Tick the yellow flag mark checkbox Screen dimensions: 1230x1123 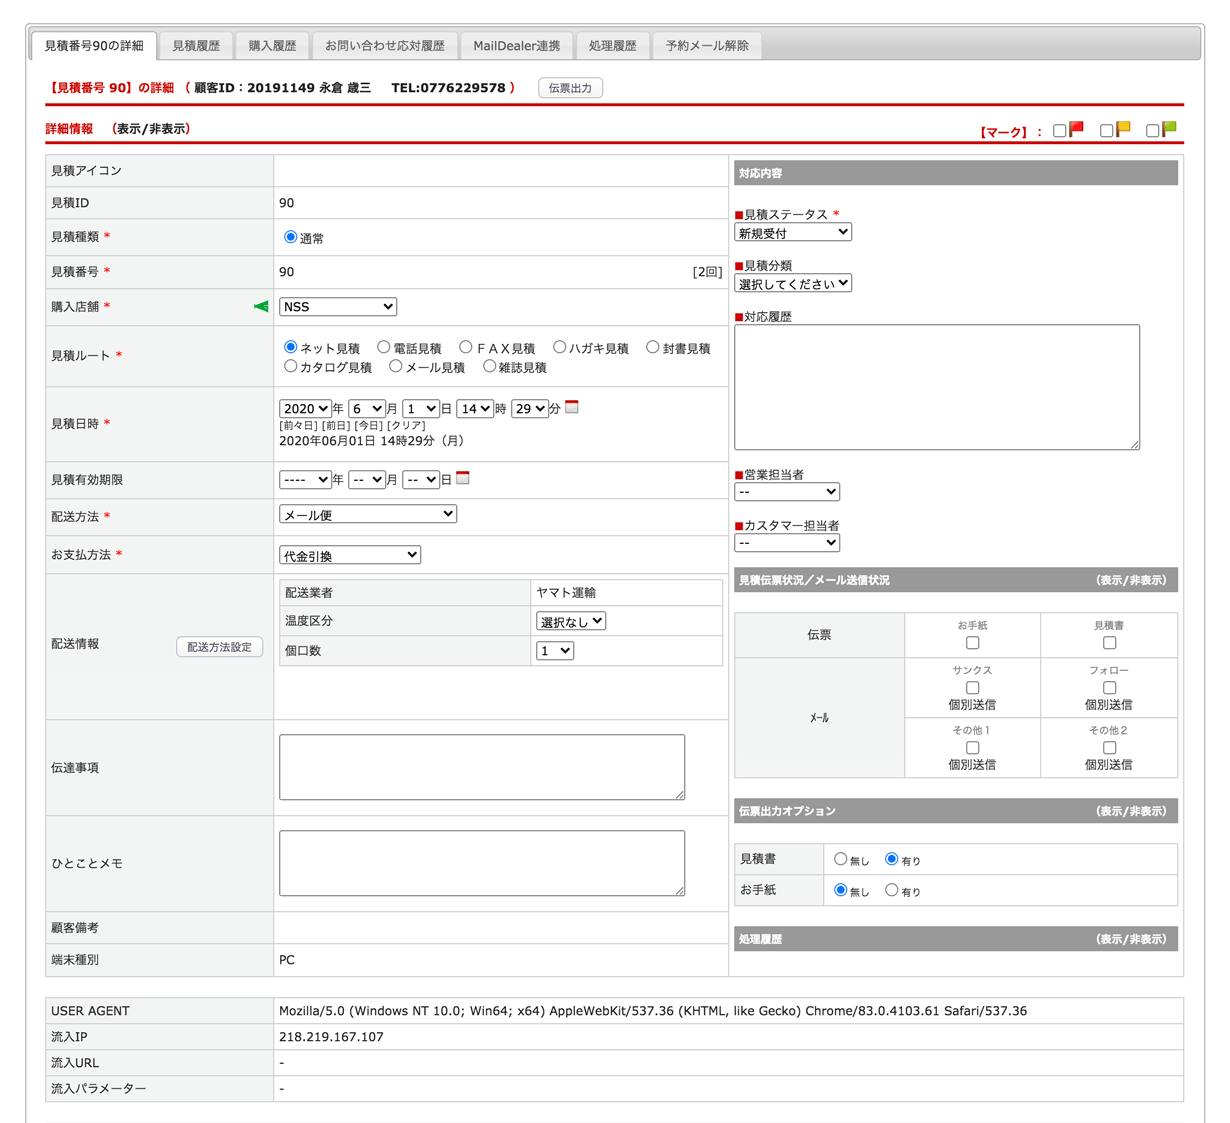coord(1106,131)
